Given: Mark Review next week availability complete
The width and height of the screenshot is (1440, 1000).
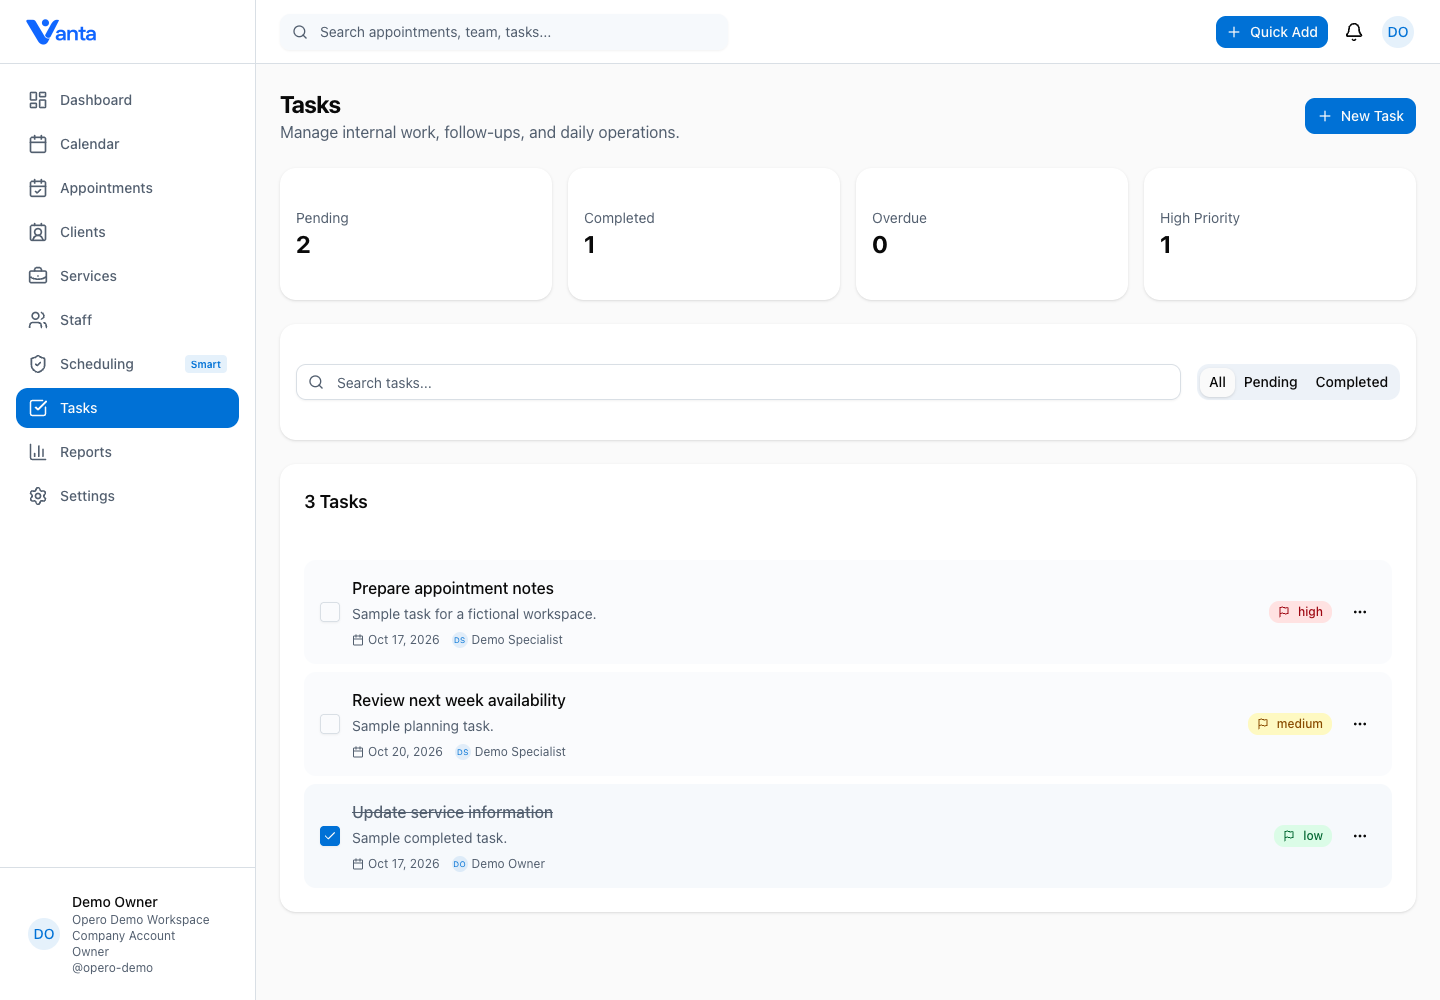Looking at the screenshot, I should click(330, 724).
